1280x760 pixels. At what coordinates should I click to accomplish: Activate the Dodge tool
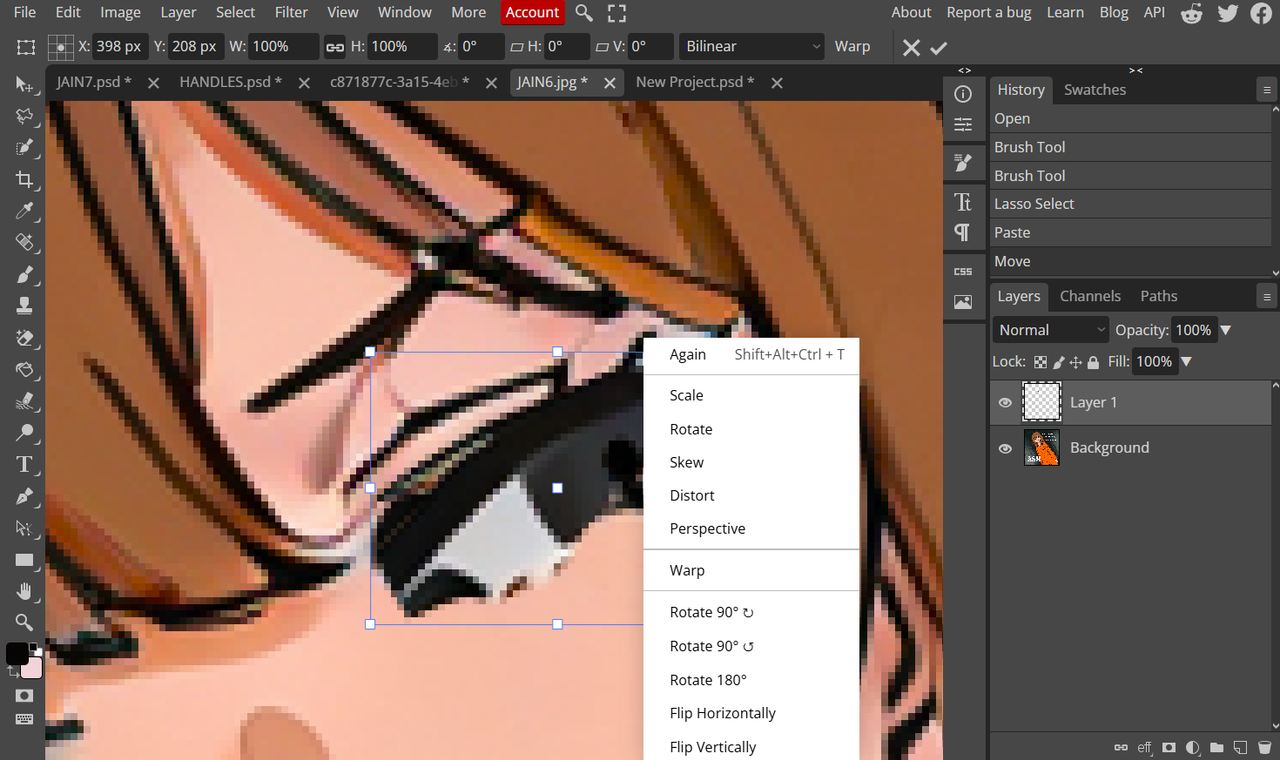(x=24, y=433)
